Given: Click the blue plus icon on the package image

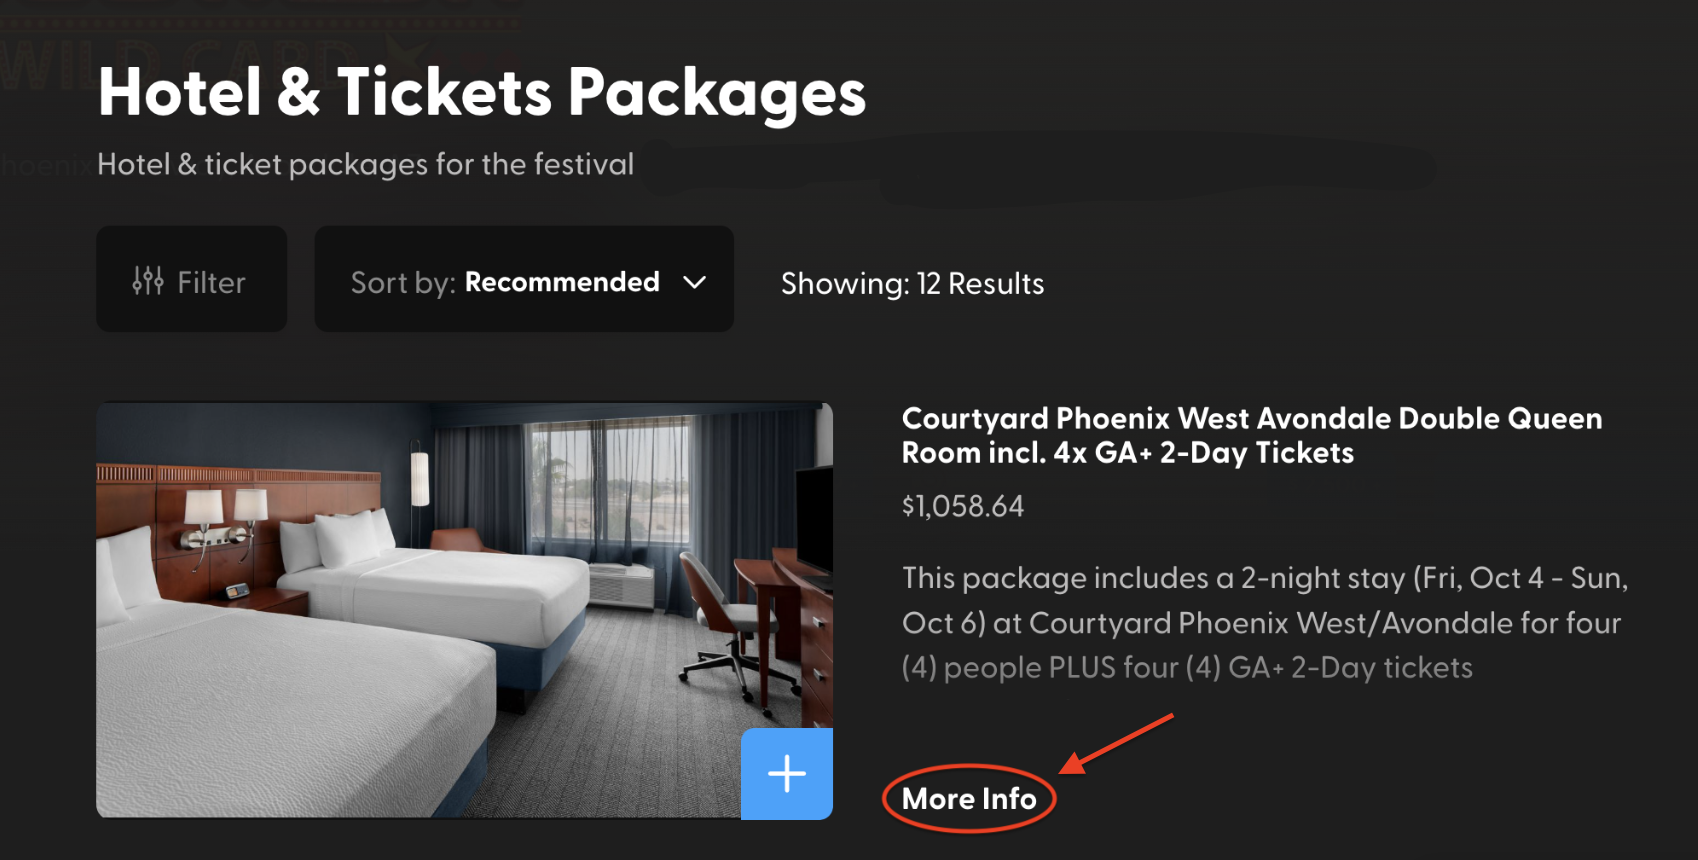Looking at the screenshot, I should 786,774.
